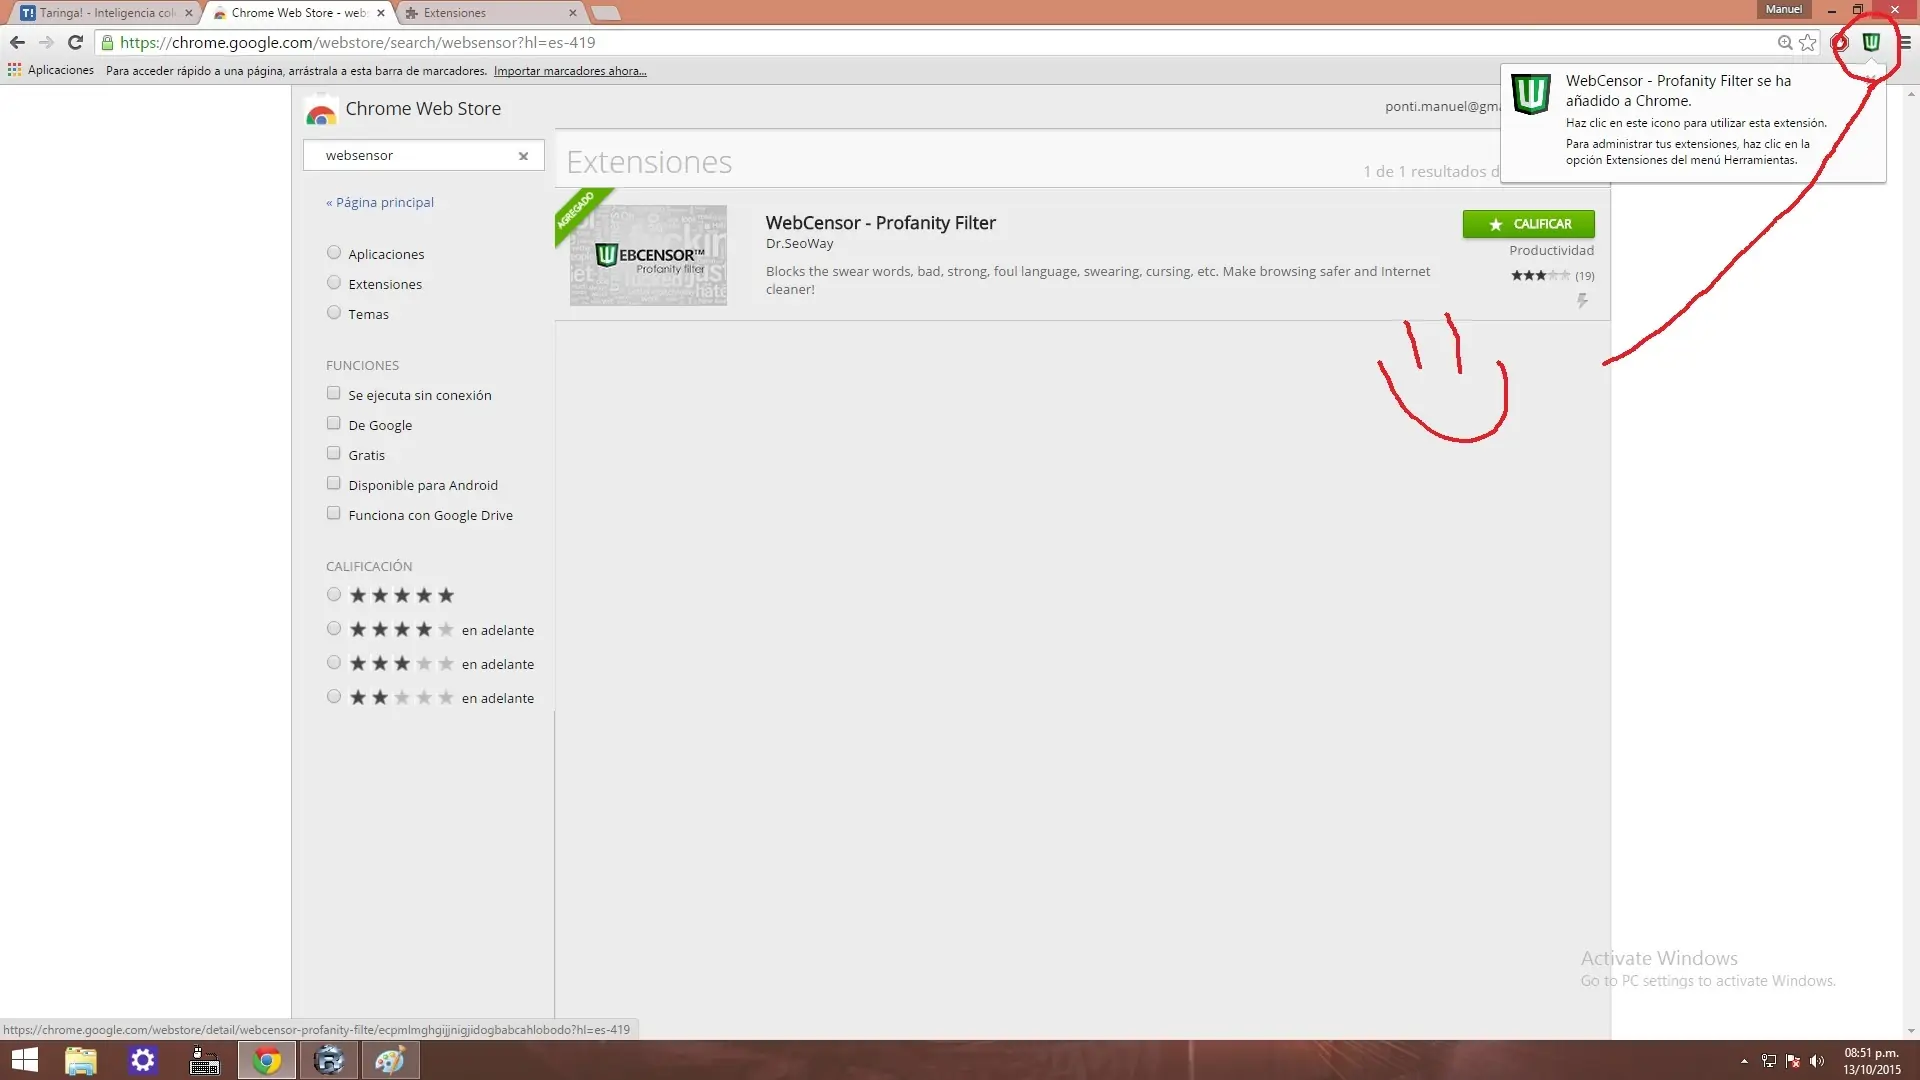Image resolution: width=1920 pixels, height=1080 pixels.
Task: Click 'Importar marcadores ahora...' link
Action: (570, 71)
